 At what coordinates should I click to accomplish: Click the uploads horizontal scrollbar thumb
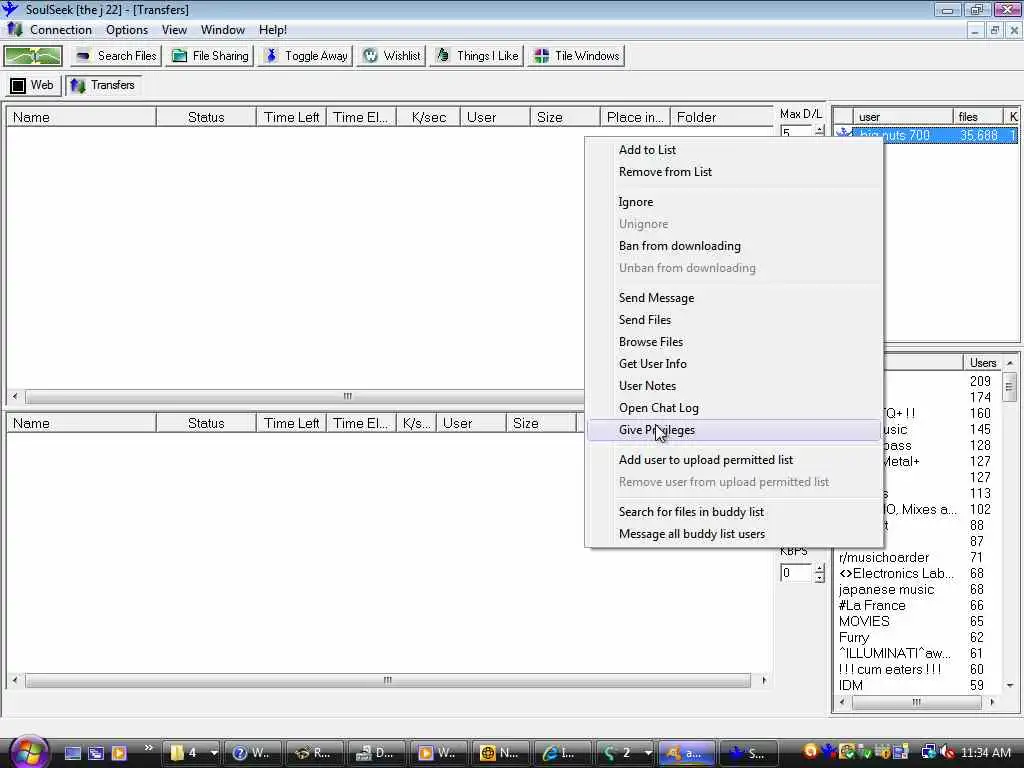(388, 680)
